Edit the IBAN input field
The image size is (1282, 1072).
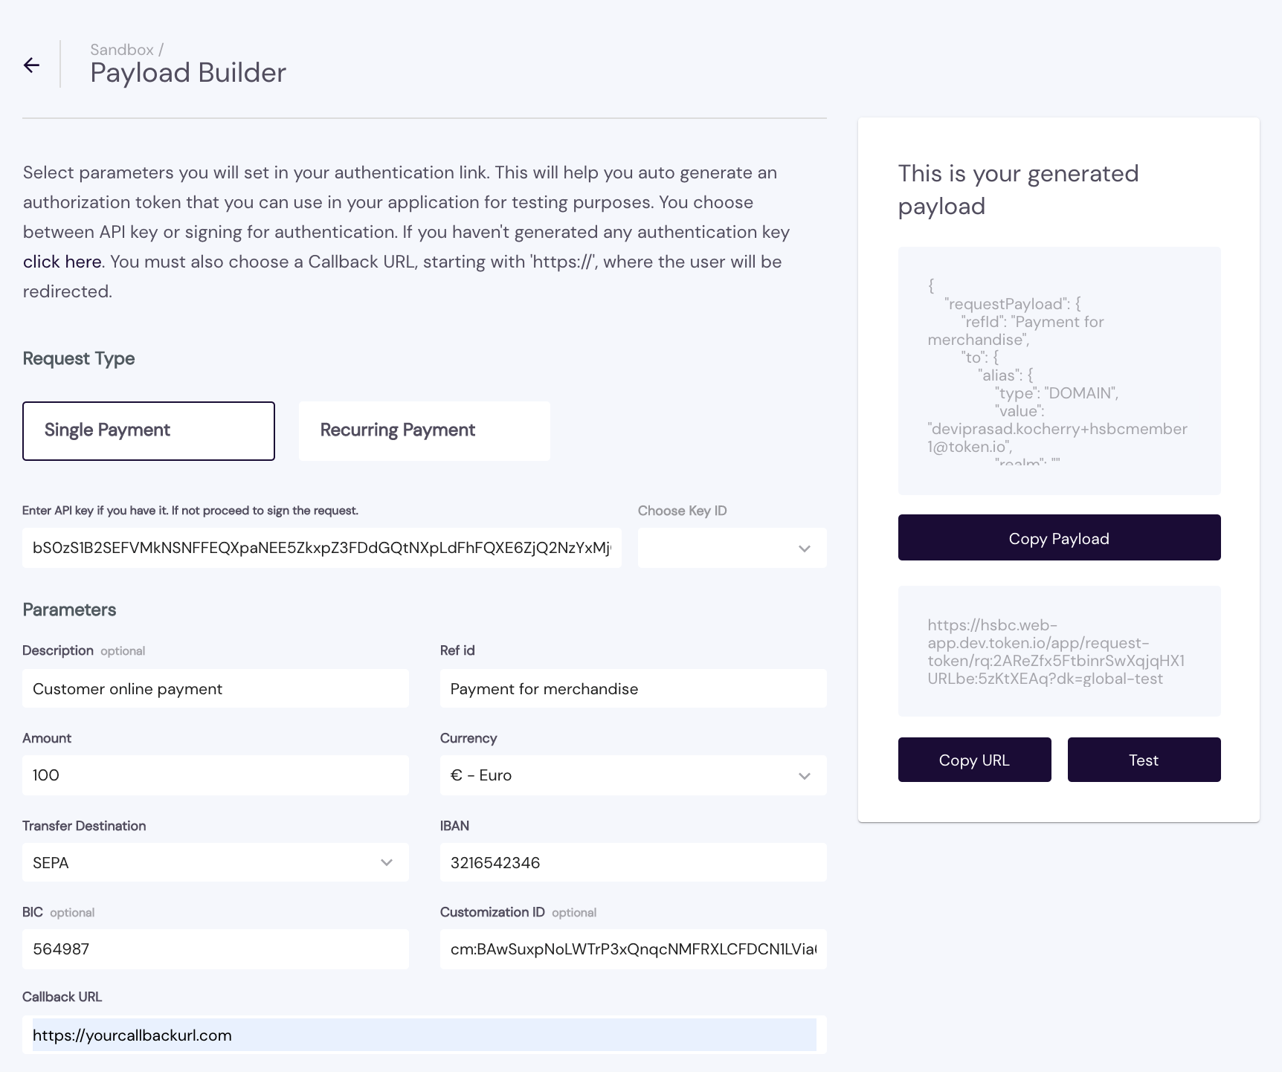tap(632, 862)
